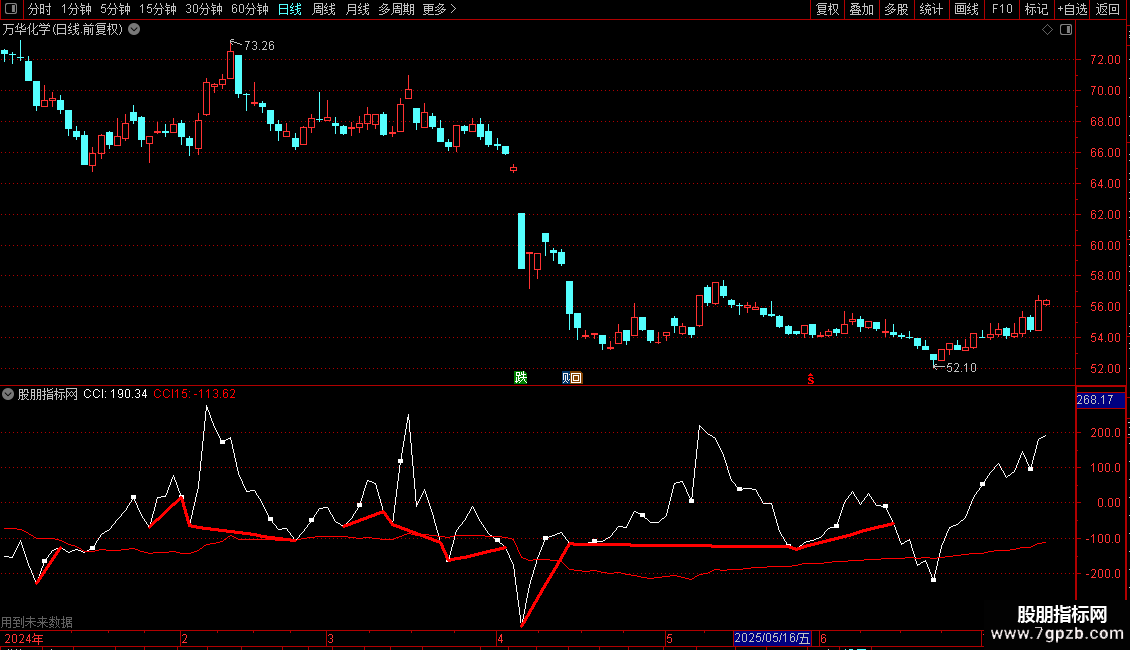Open the 股朋指标网 indicator dropdown arrow
This screenshot has width=1130, height=650.
pos(8,394)
